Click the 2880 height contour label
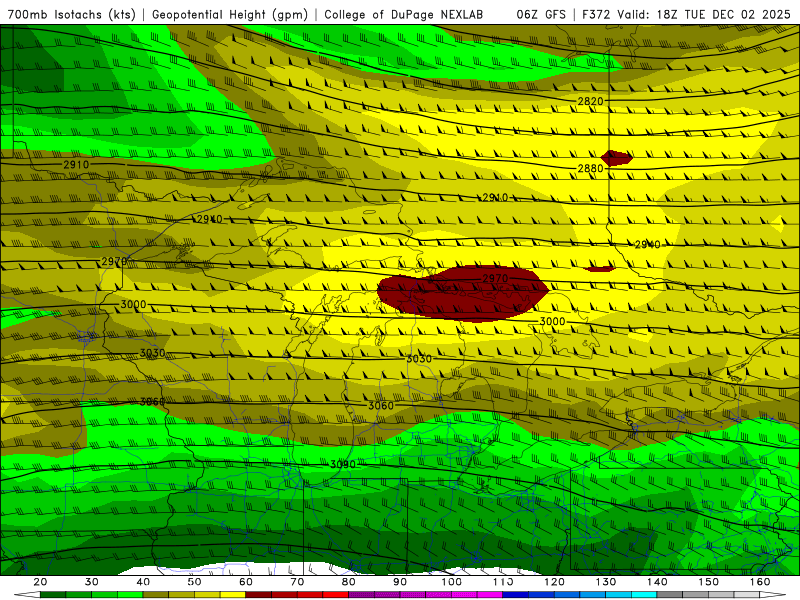The height and width of the screenshot is (600, 800). click(590, 168)
